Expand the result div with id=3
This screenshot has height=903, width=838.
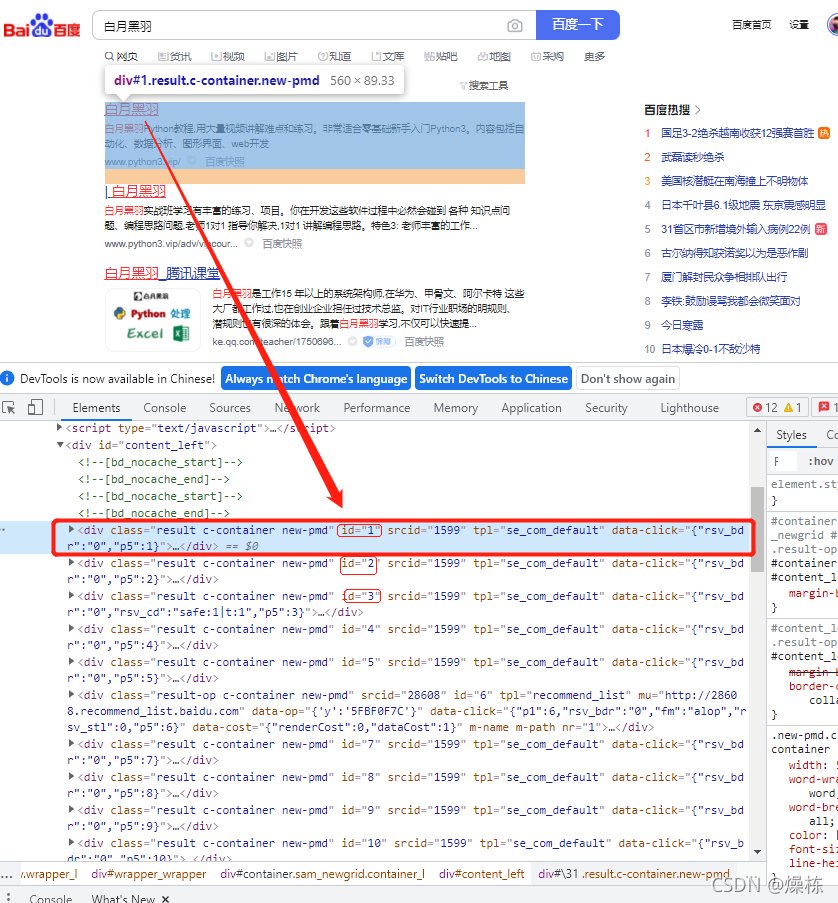pyautogui.click(x=71, y=595)
